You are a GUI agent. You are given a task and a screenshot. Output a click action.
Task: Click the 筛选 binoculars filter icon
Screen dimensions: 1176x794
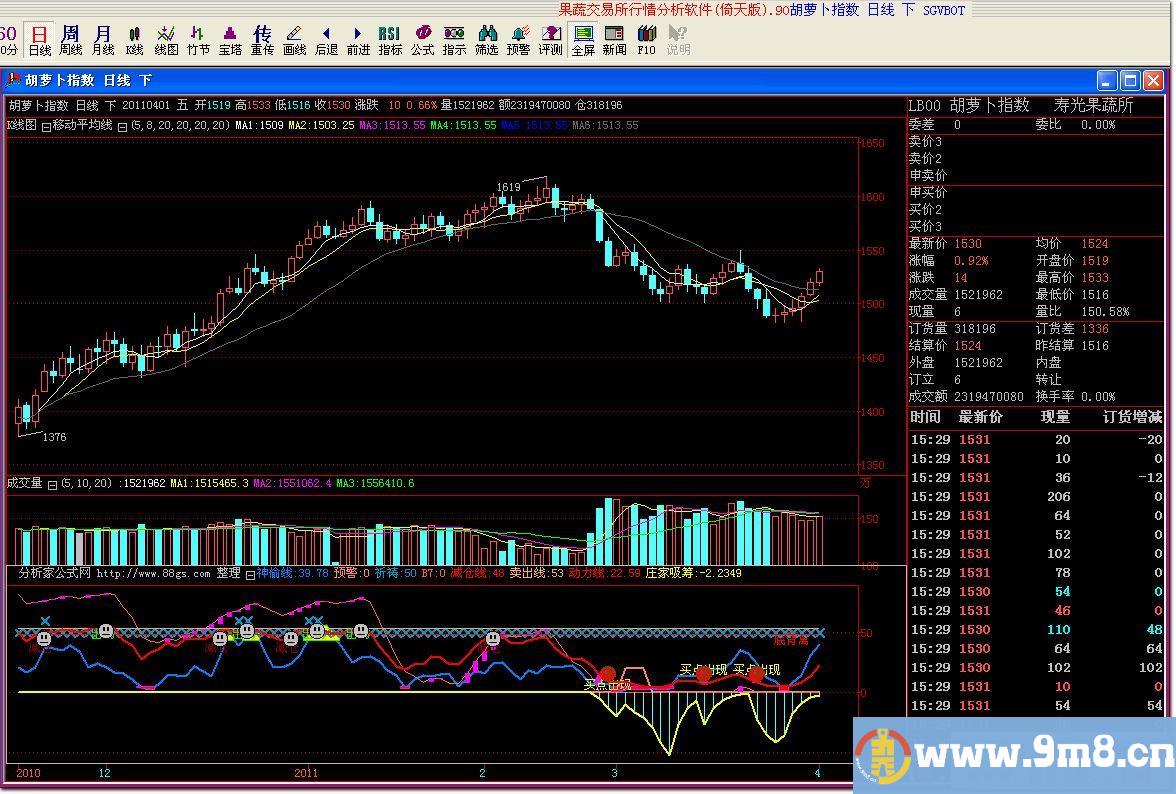click(x=486, y=40)
